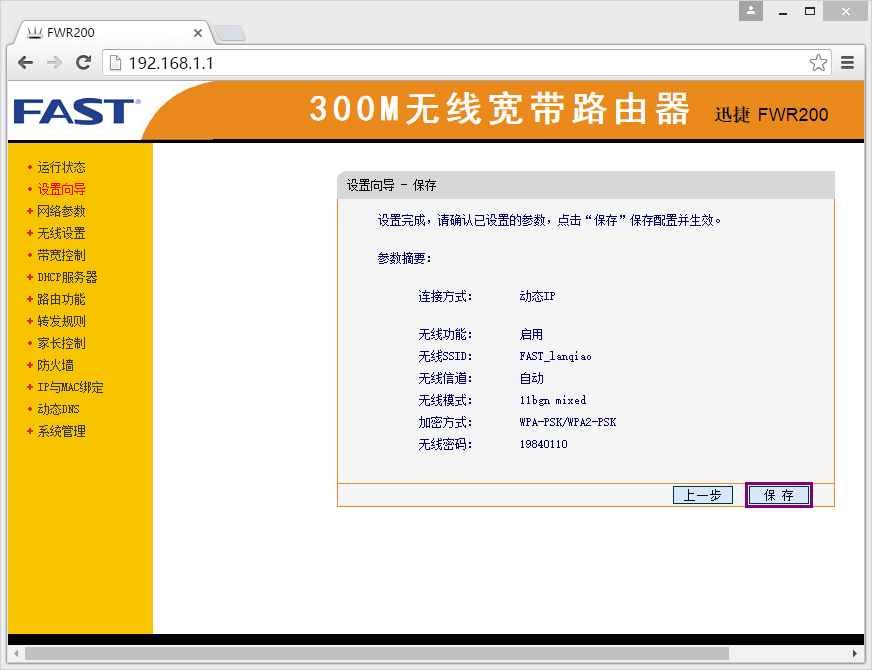This screenshot has height=670, width=872.
Task: Click the wireless mode value 11bgn mixed
Action: (x=552, y=400)
